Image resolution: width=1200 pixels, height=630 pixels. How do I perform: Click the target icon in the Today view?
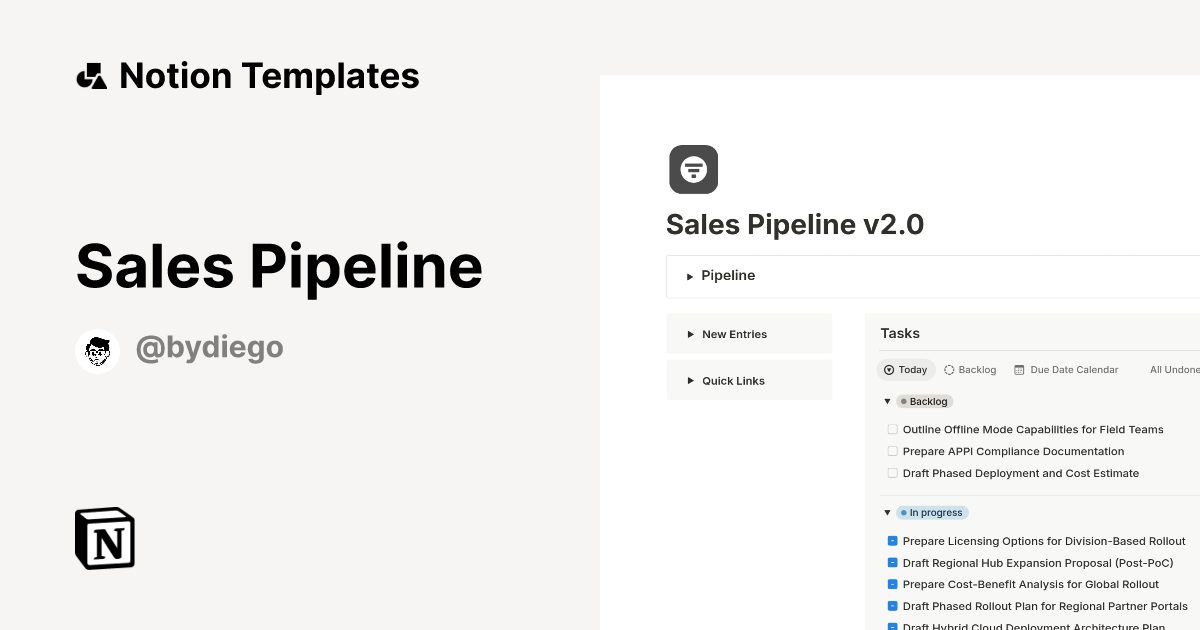[x=890, y=370]
